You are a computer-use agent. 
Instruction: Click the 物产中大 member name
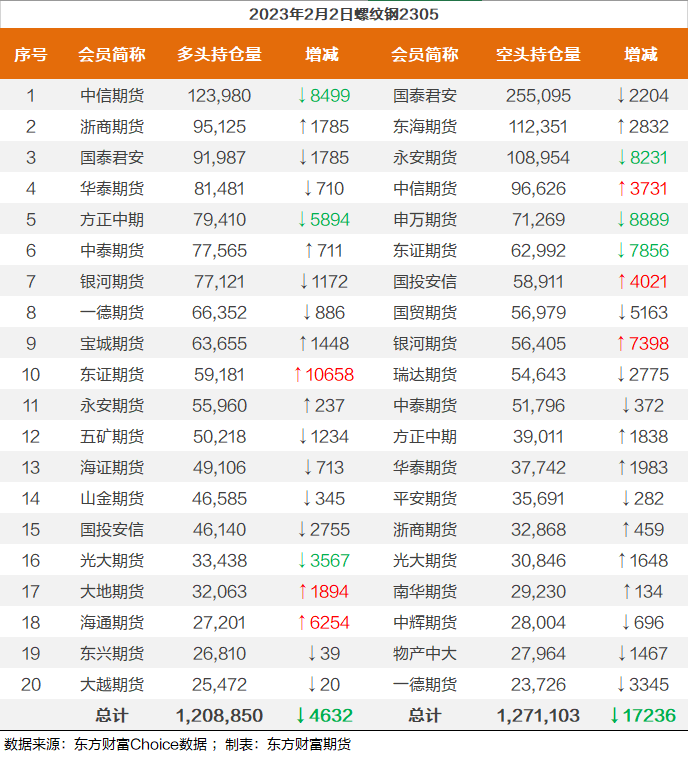425,654
